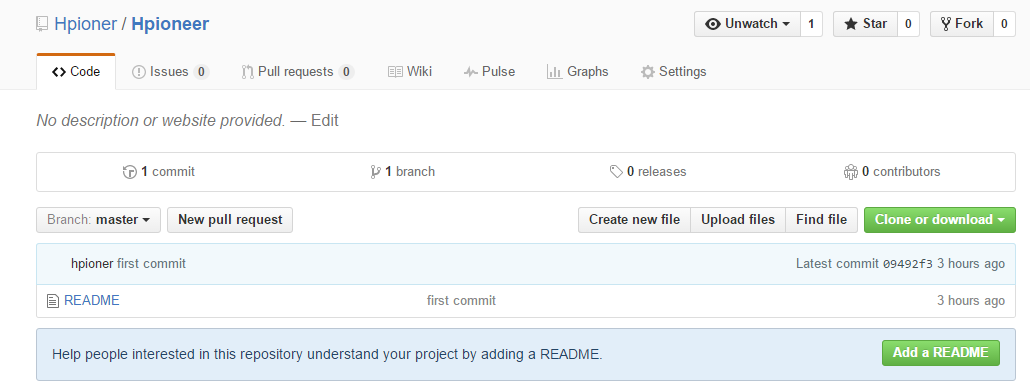Open the Settings tab

click(x=673, y=72)
